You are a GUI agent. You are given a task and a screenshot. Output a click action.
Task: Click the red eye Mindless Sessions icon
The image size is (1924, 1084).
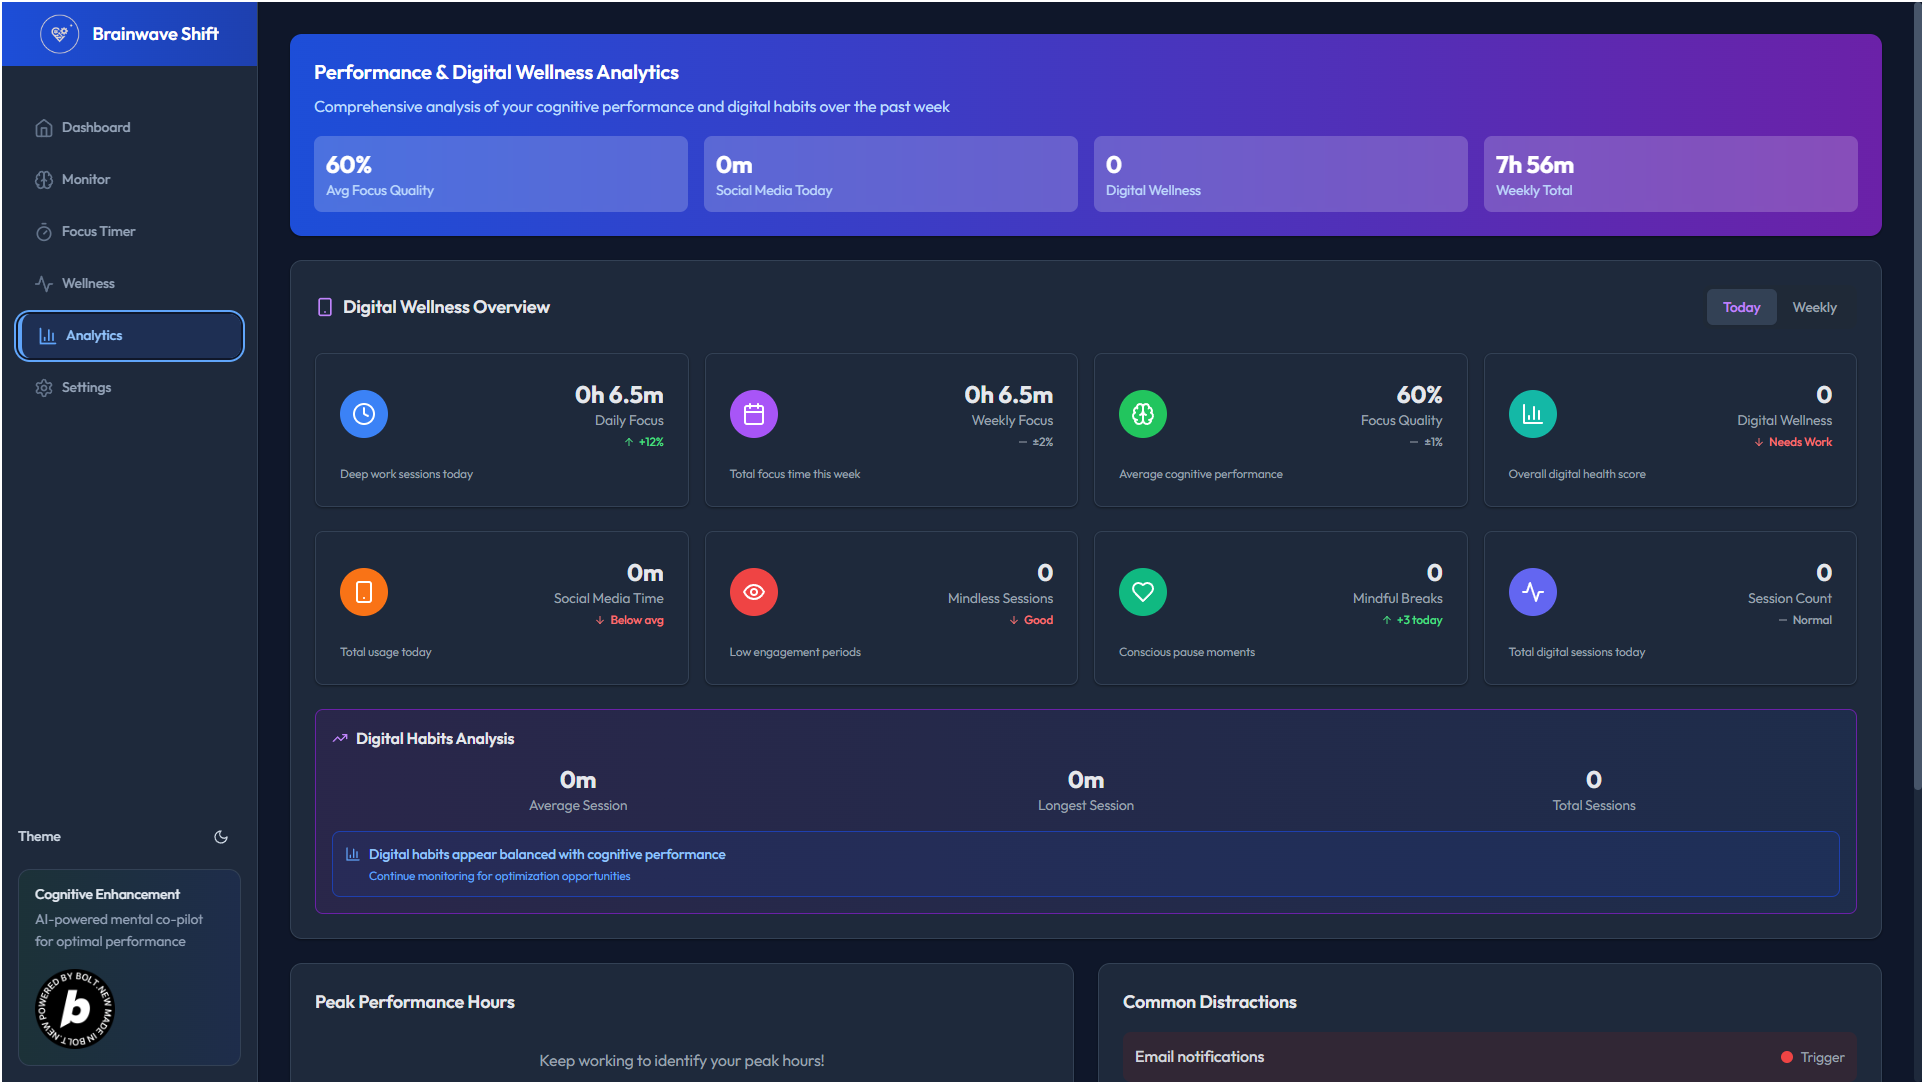pos(753,592)
